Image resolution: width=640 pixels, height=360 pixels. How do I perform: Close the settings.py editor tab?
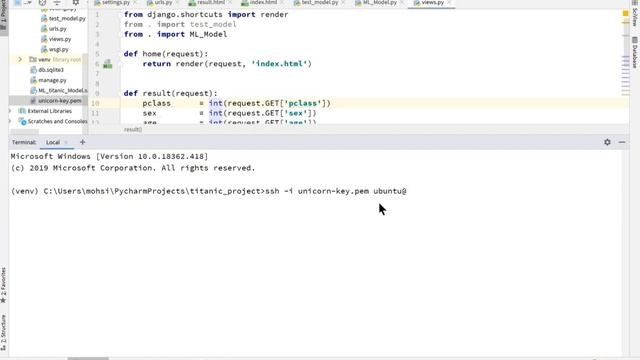(x=135, y=2)
